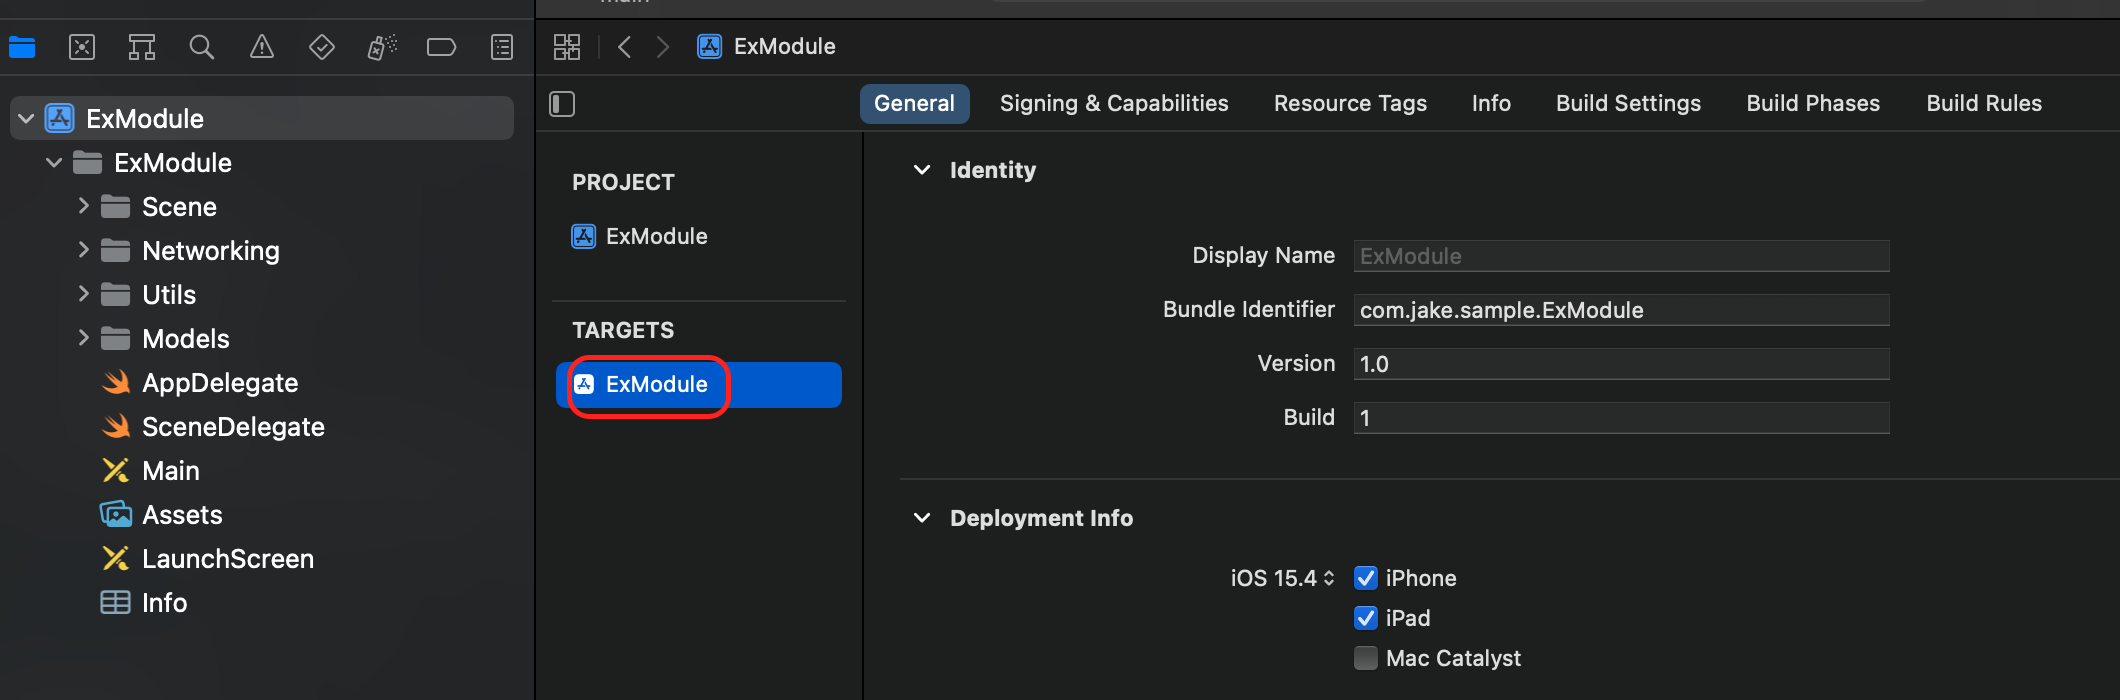
Task: Click the ExModule project root icon
Action: 60,119
